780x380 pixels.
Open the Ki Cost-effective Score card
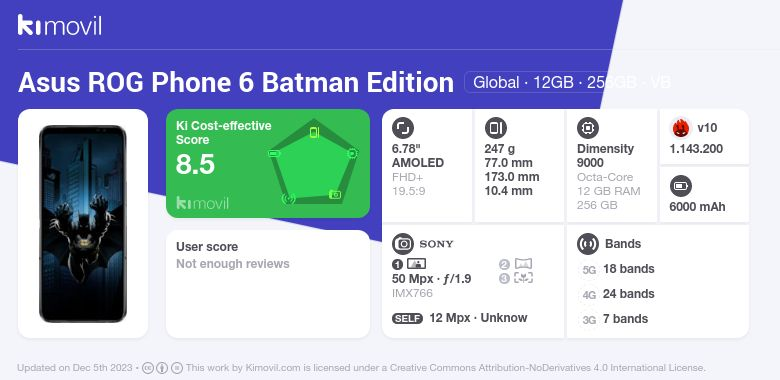268,163
